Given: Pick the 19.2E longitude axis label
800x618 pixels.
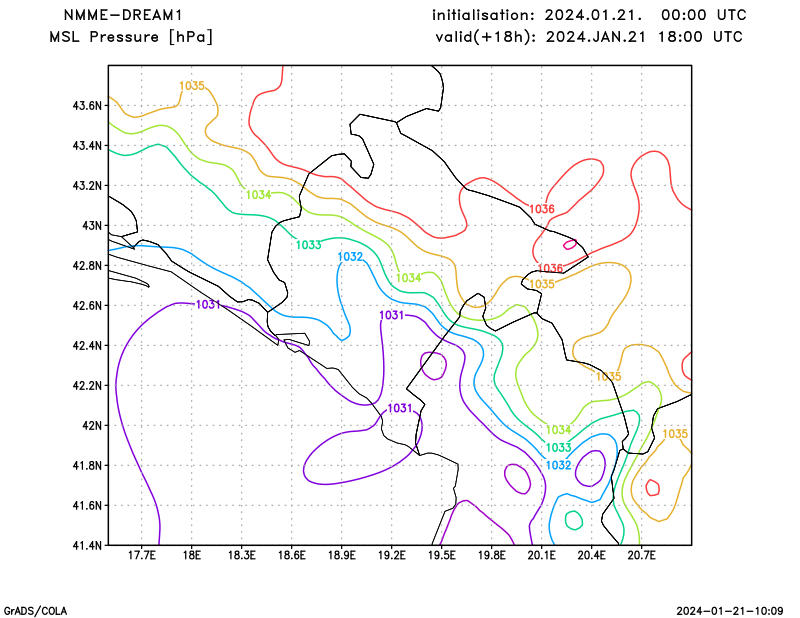Looking at the screenshot, I should (x=391, y=555).
